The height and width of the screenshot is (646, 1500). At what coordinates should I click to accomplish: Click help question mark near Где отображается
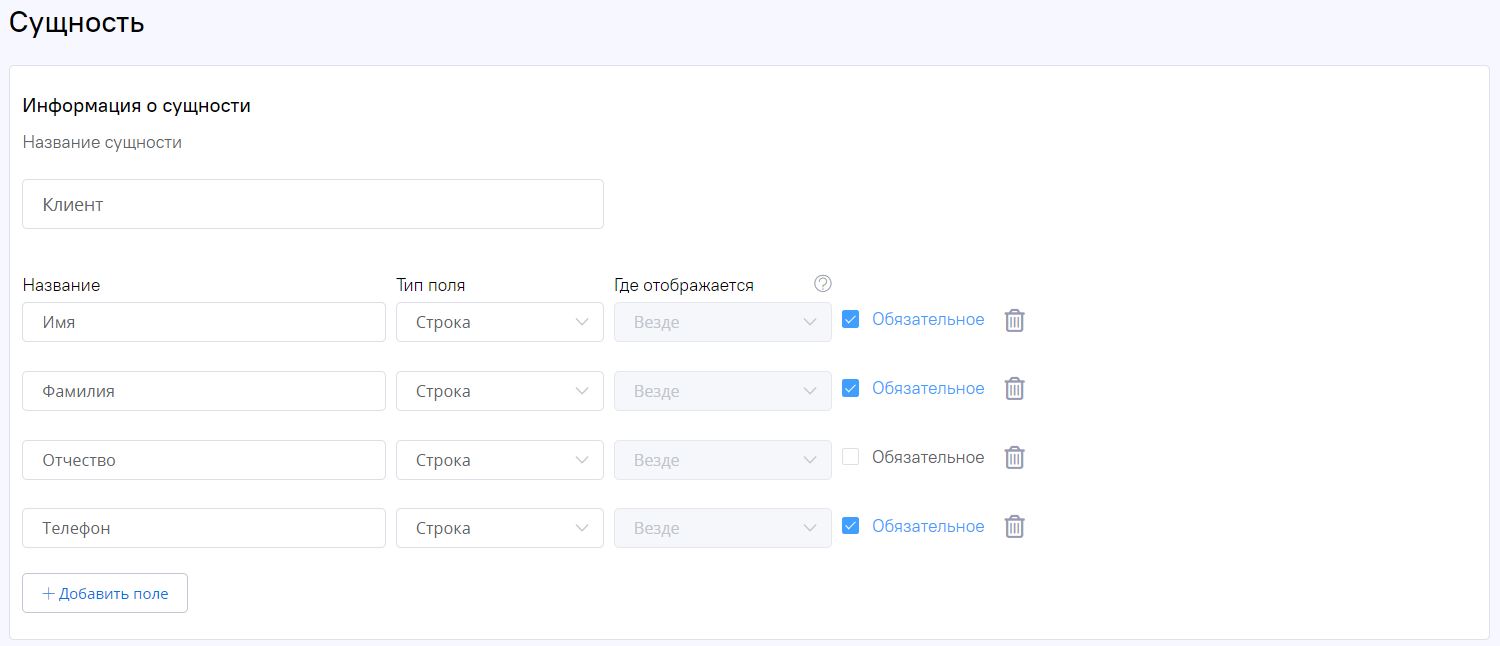pyautogui.click(x=823, y=284)
